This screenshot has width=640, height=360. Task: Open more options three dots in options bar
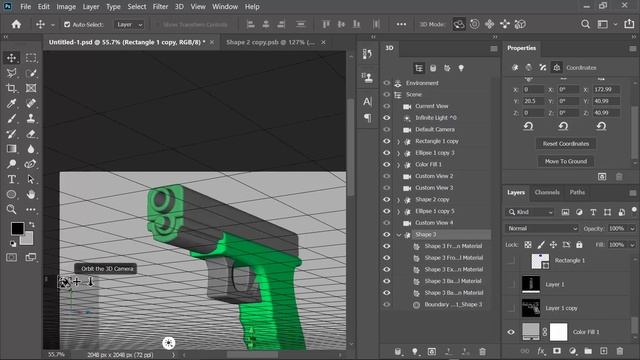pyautogui.click(x=401, y=24)
